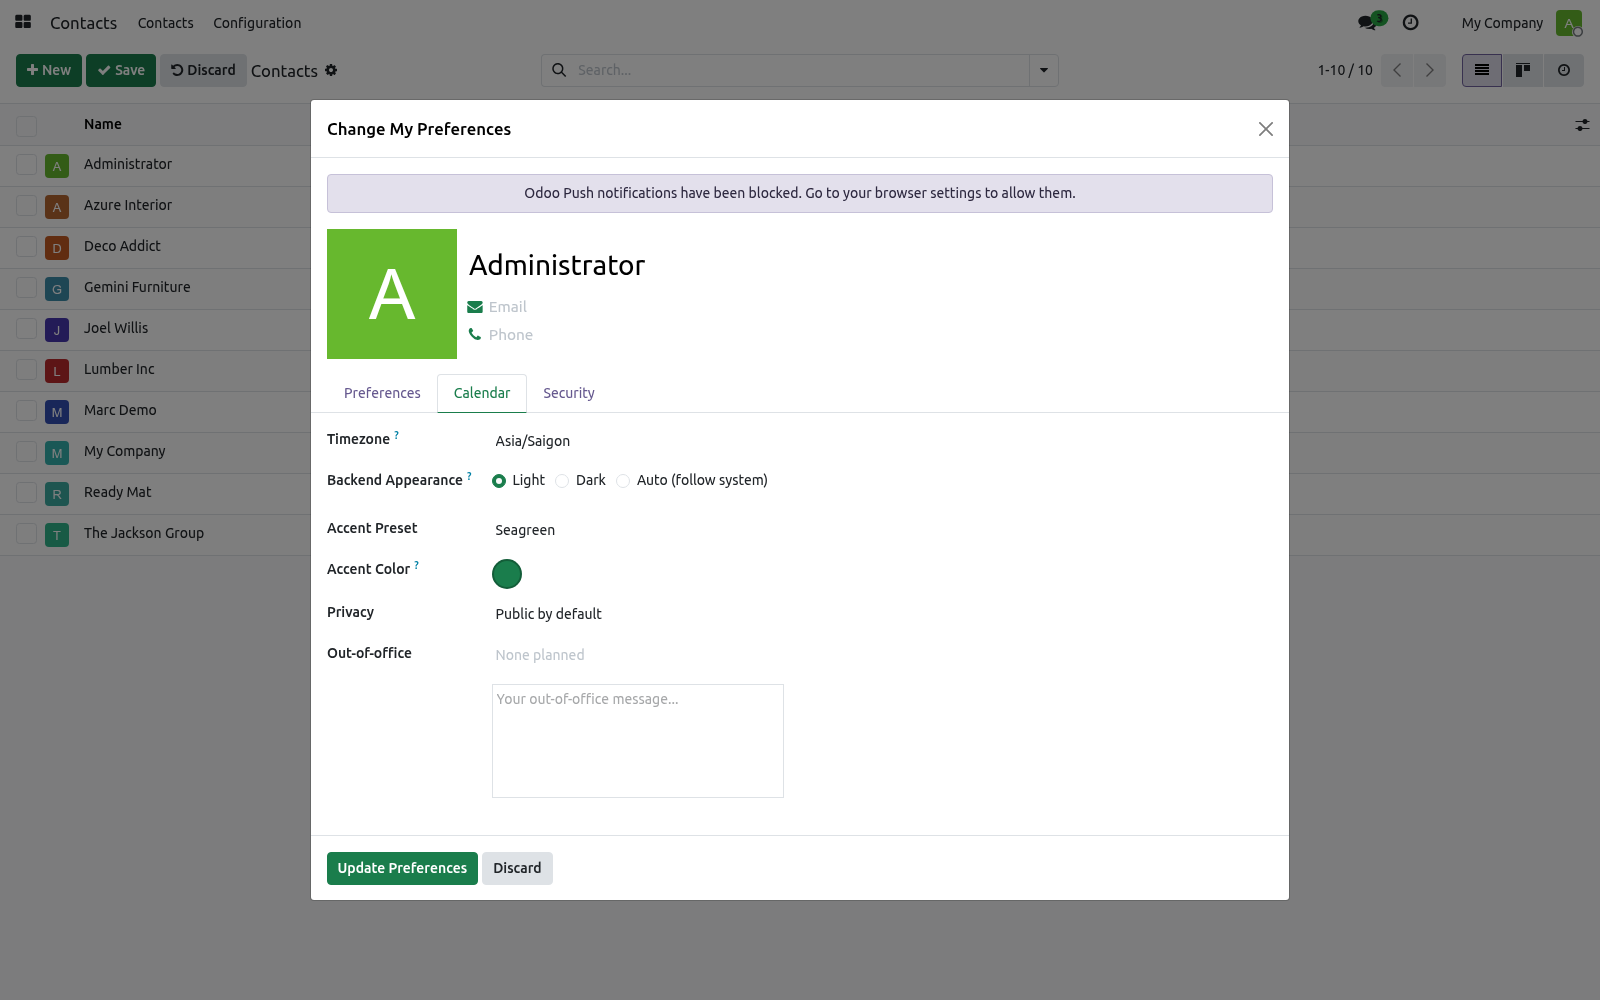Show Accent Color help tooltip mark
The height and width of the screenshot is (1000, 1600).
417,565
